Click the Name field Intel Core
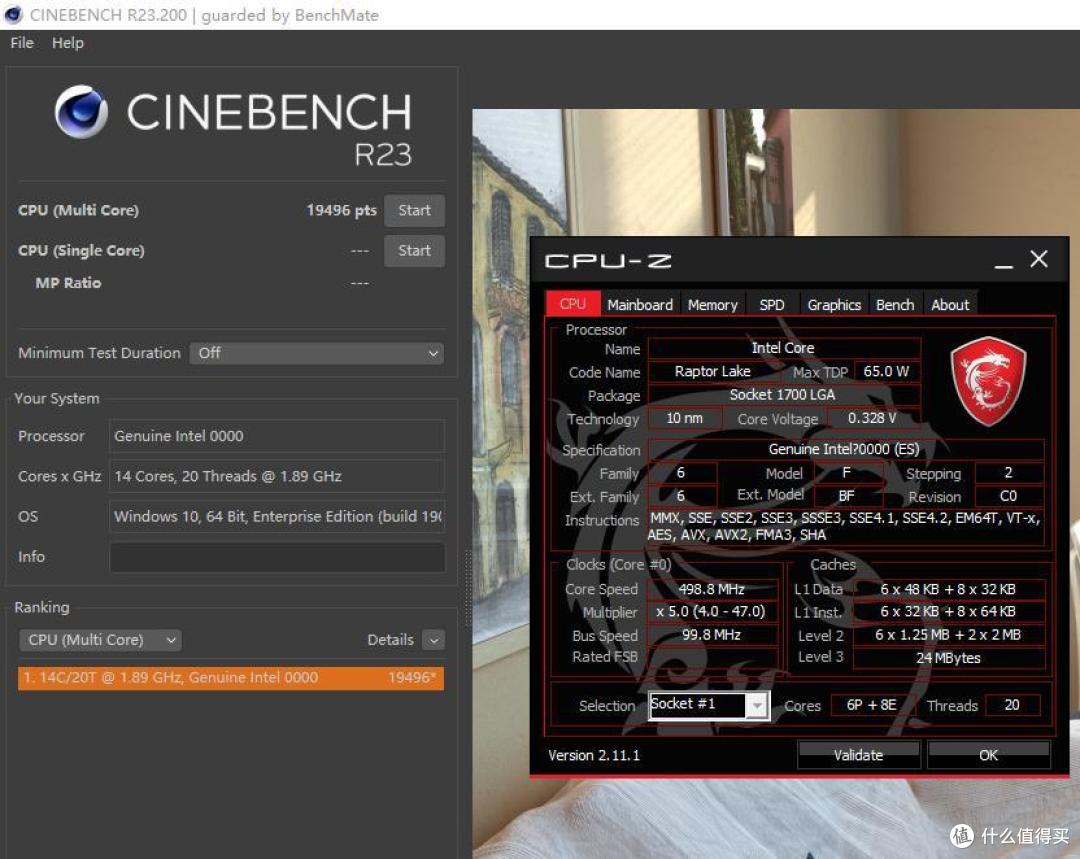This screenshot has height=859, width=1080. coord(784,348)
